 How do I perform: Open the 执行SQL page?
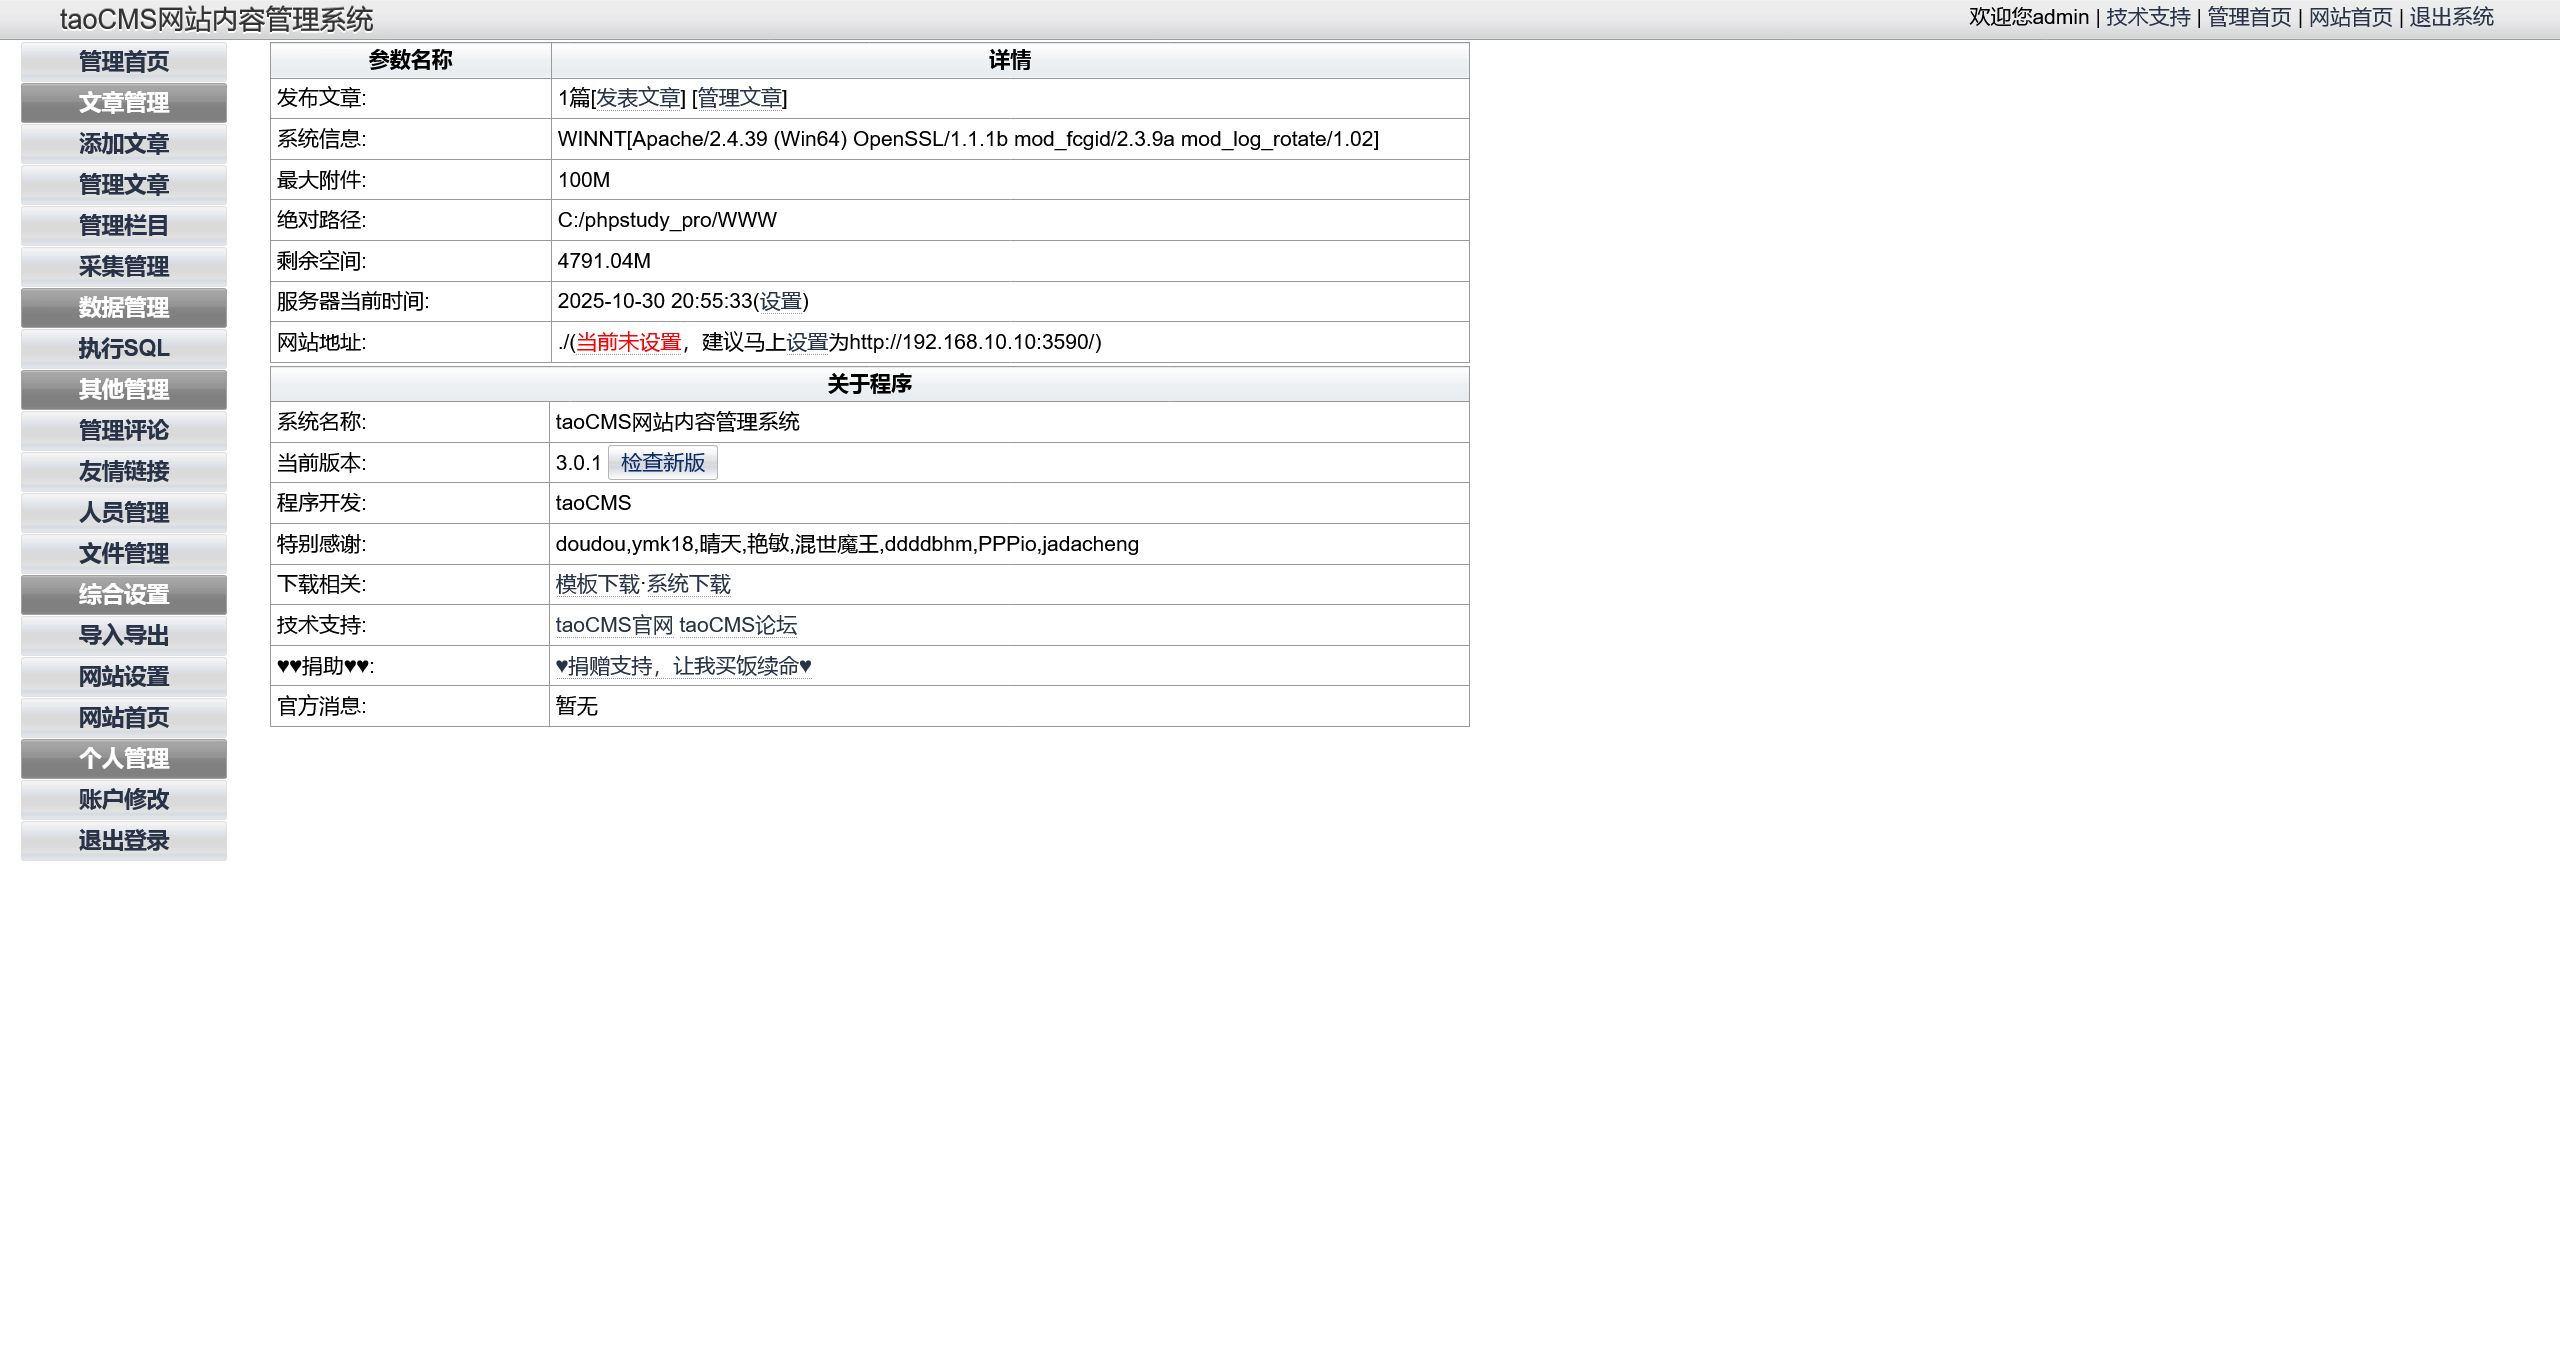point(124,349)
